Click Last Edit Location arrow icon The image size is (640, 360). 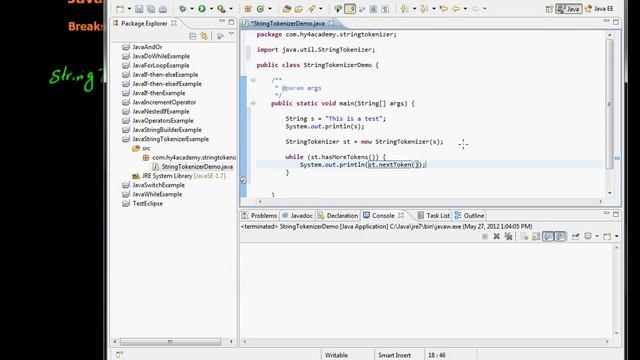pyautogui.click(x=443, y=9)
